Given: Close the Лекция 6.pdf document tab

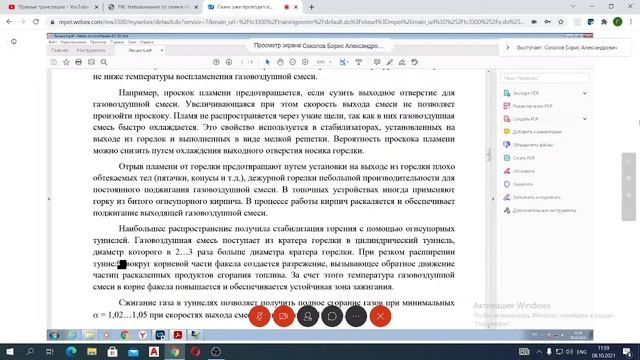Looking at the screenshot, I should (162, 50).
